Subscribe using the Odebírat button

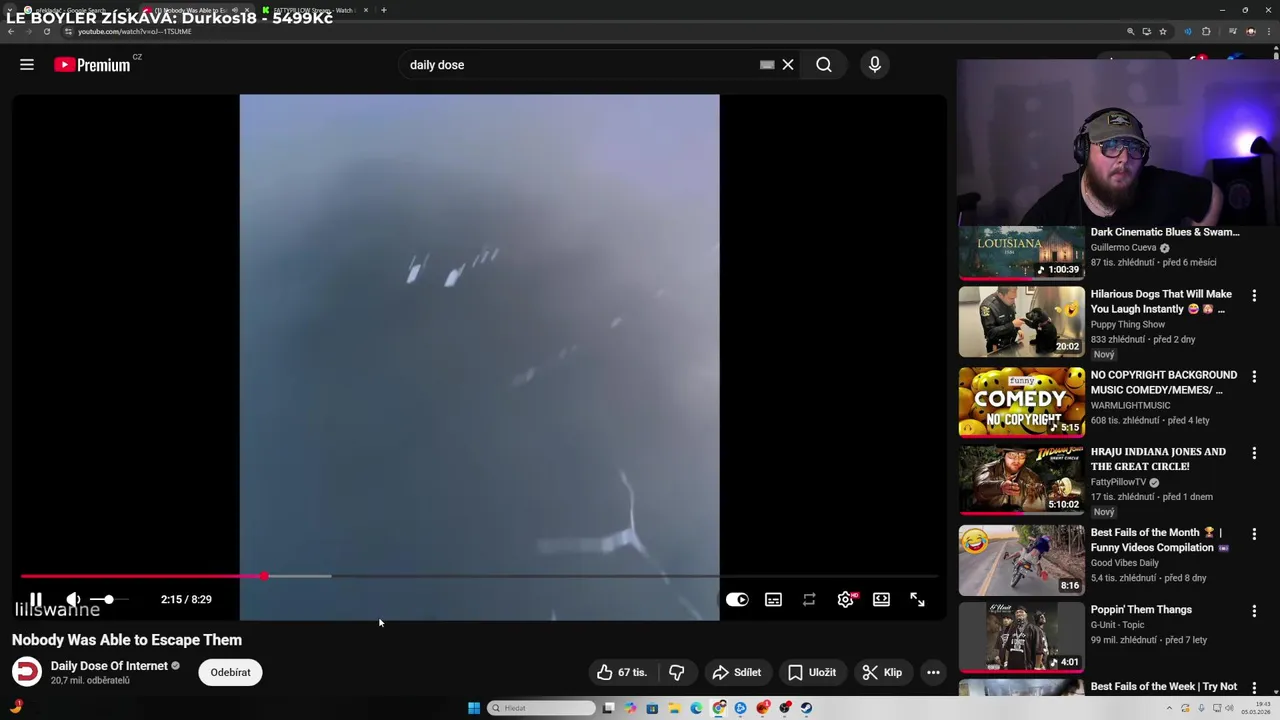[x=230, y=672]
